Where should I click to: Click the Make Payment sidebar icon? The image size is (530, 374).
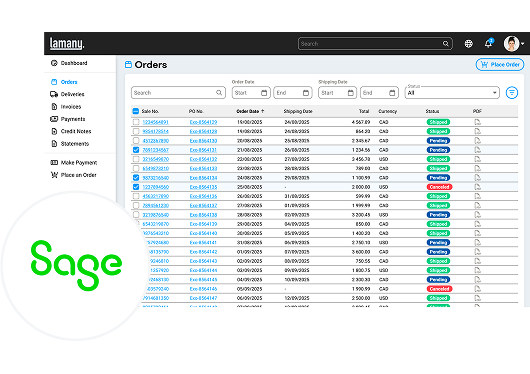(x=54, y=163)
